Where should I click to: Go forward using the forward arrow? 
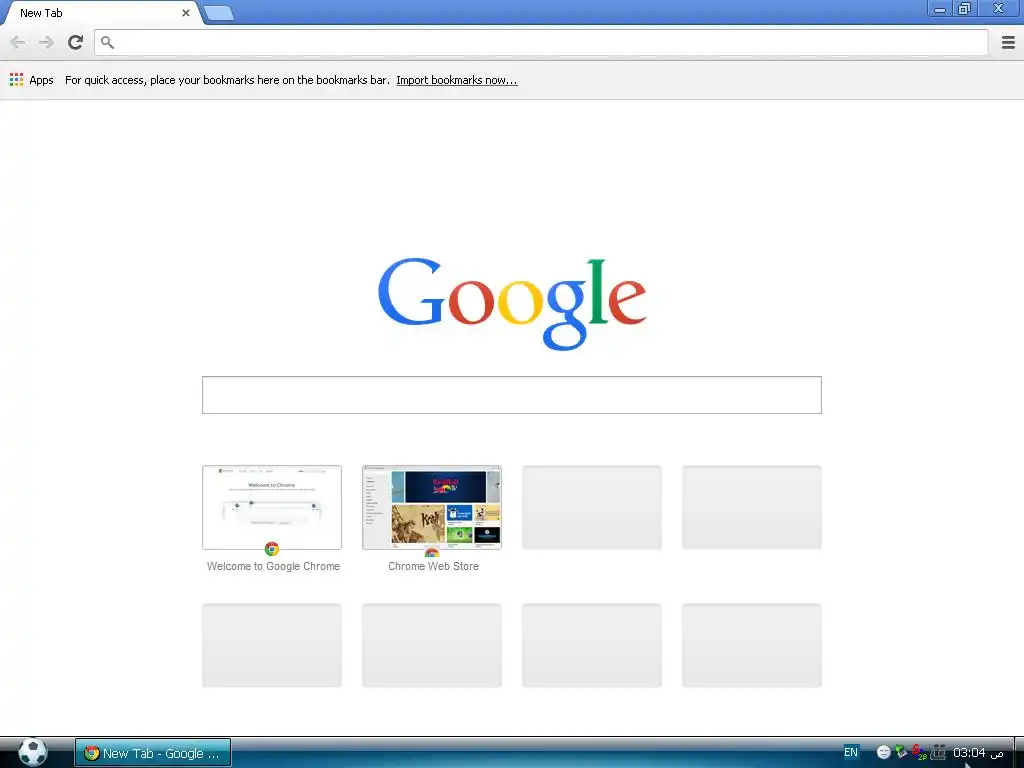46,42
